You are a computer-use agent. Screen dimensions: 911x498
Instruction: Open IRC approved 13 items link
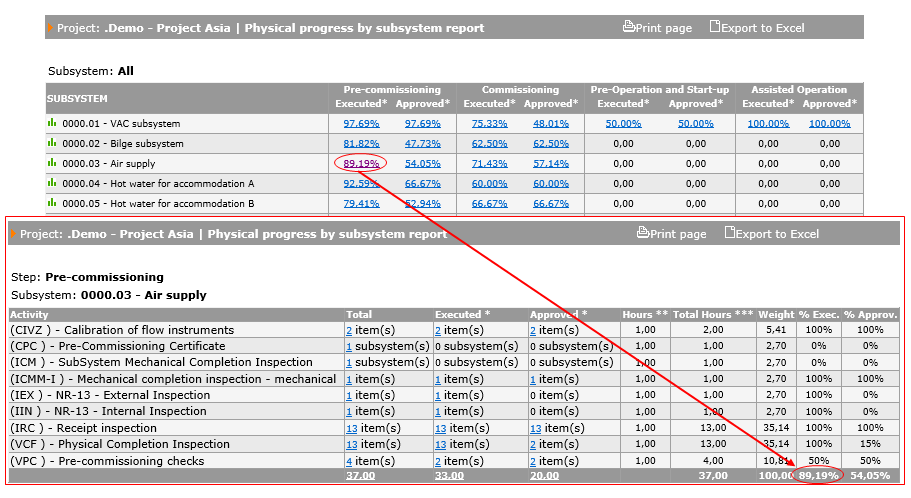pyautogui.click(x=536, y=428)
